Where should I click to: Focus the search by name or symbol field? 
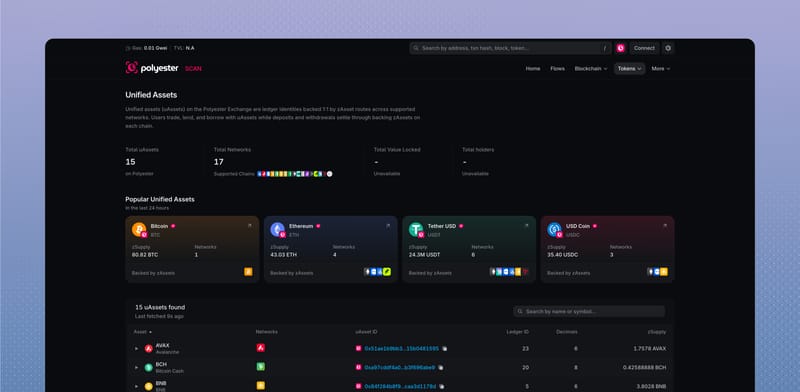[589, 311]
